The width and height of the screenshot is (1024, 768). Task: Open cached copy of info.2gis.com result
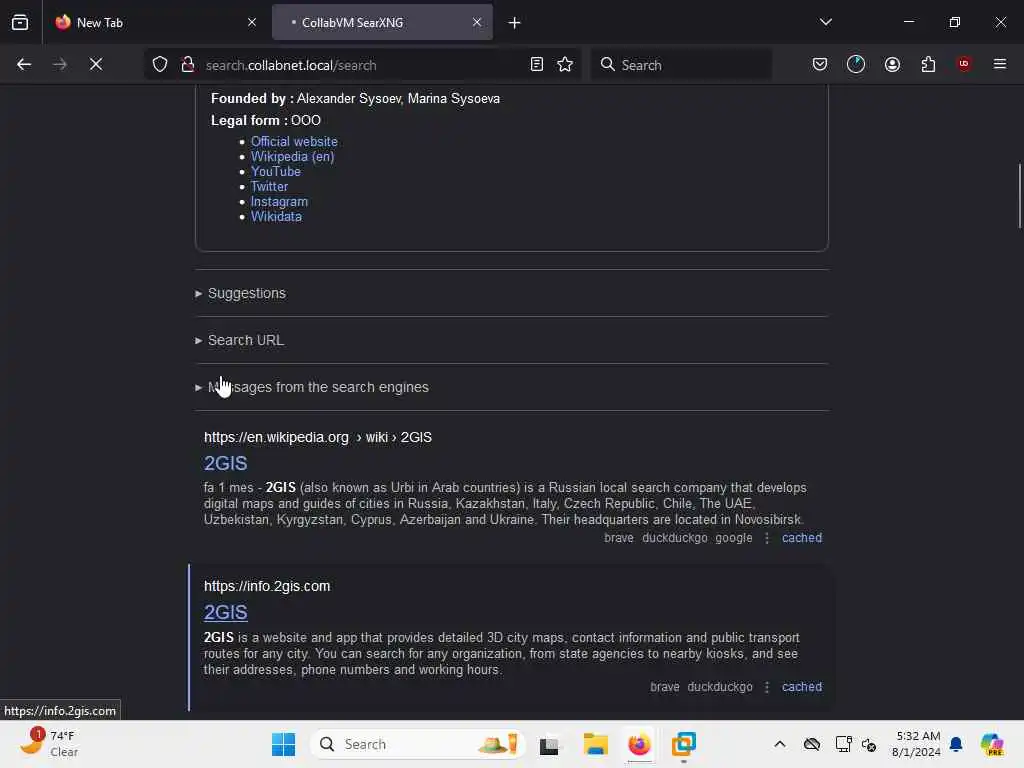(x=801, y=686)
